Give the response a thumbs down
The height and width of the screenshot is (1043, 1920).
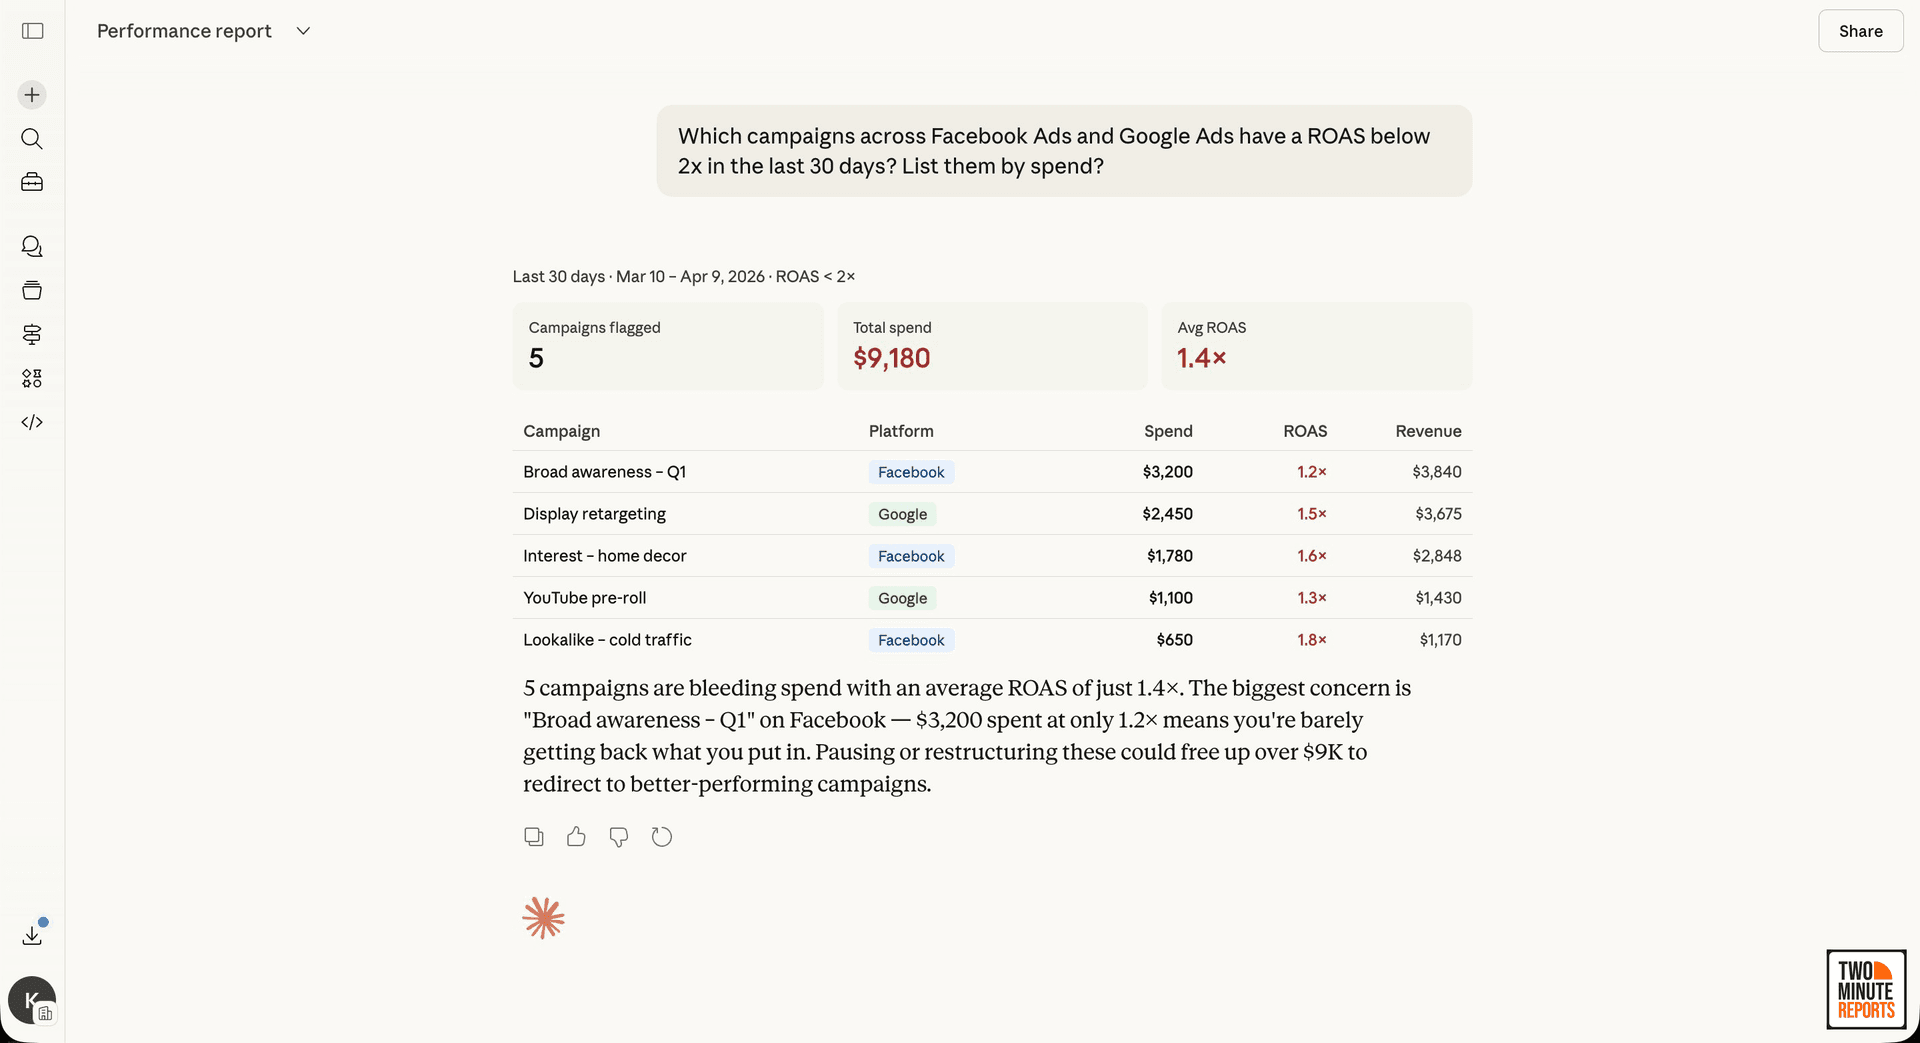pos(618,836)
